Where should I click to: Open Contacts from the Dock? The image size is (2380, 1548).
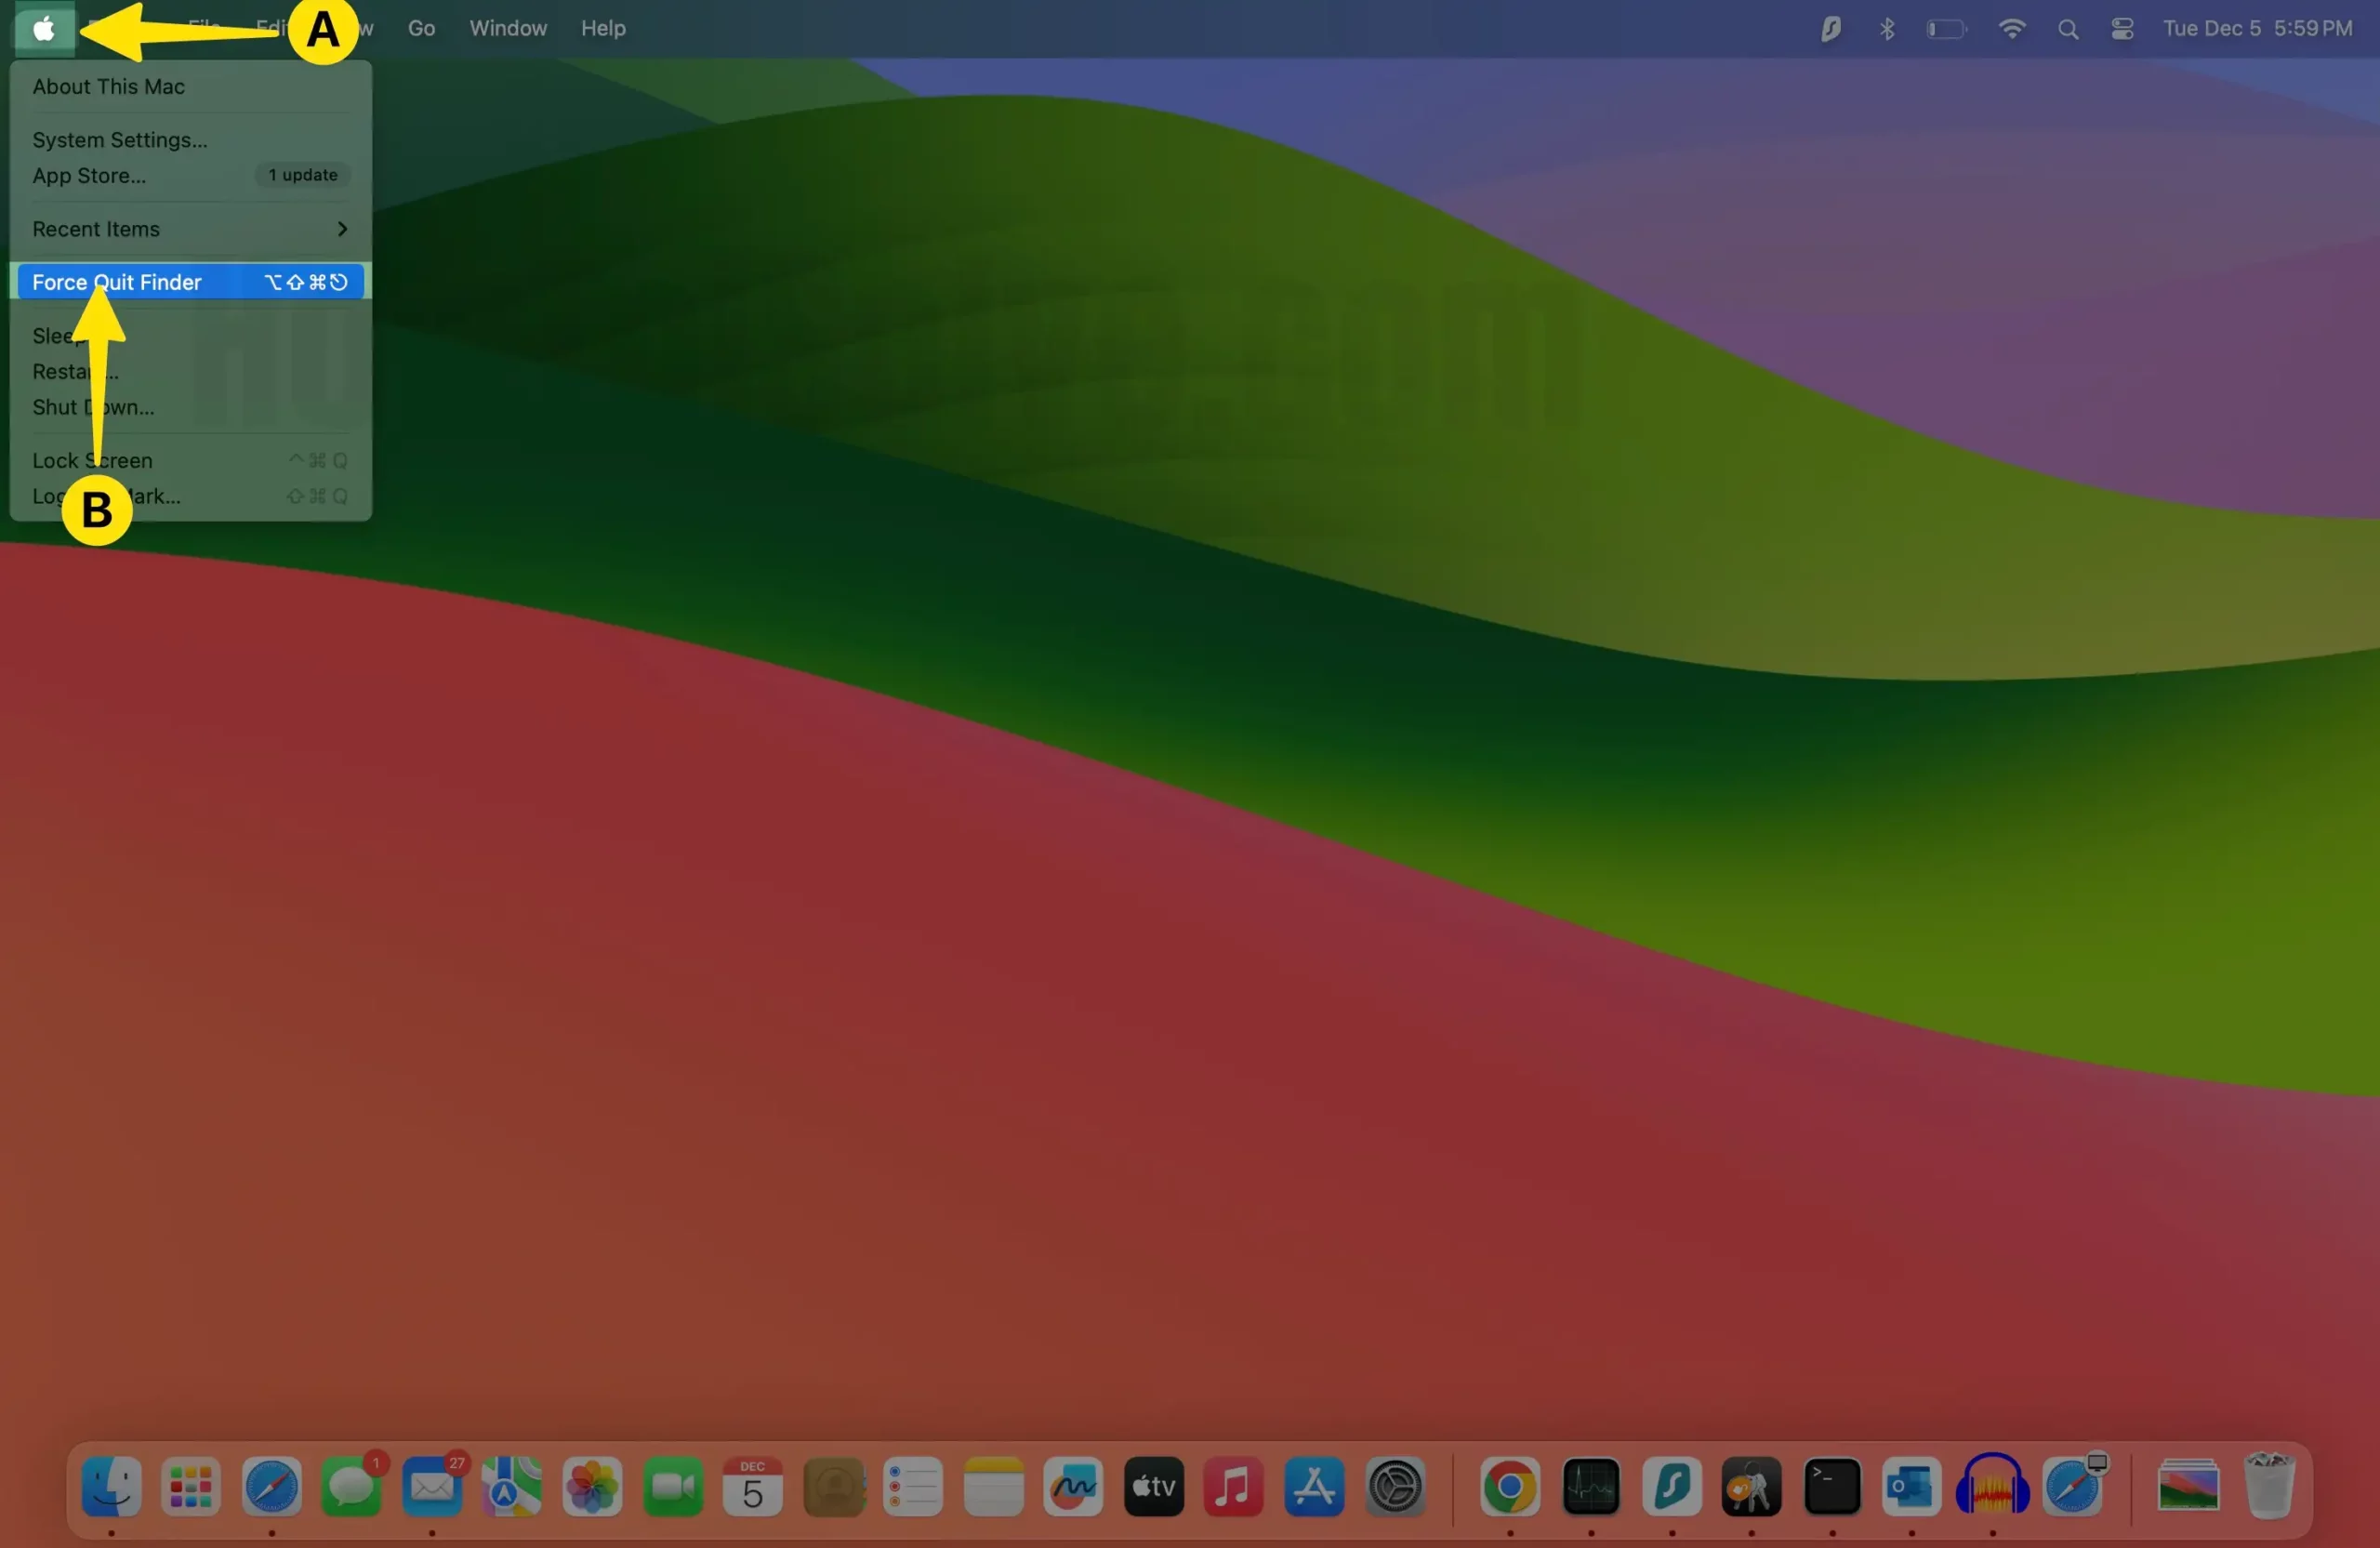833,1487
